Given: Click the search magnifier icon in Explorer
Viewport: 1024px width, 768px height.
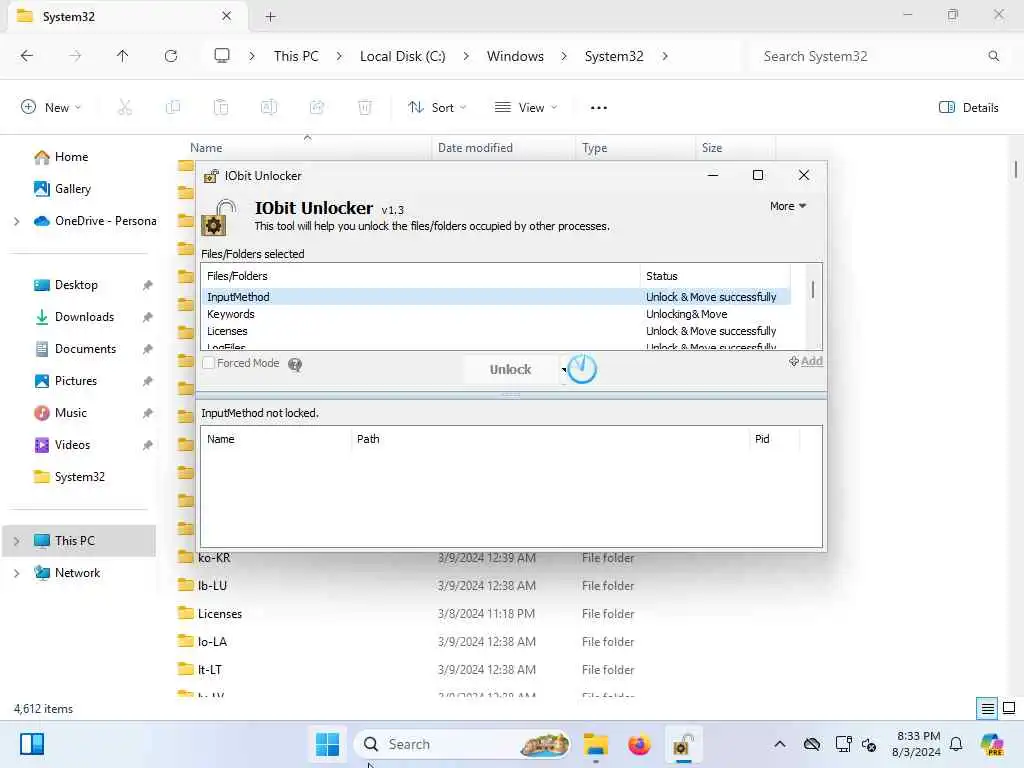Looking at the screenshot, I should click(993, 56).
